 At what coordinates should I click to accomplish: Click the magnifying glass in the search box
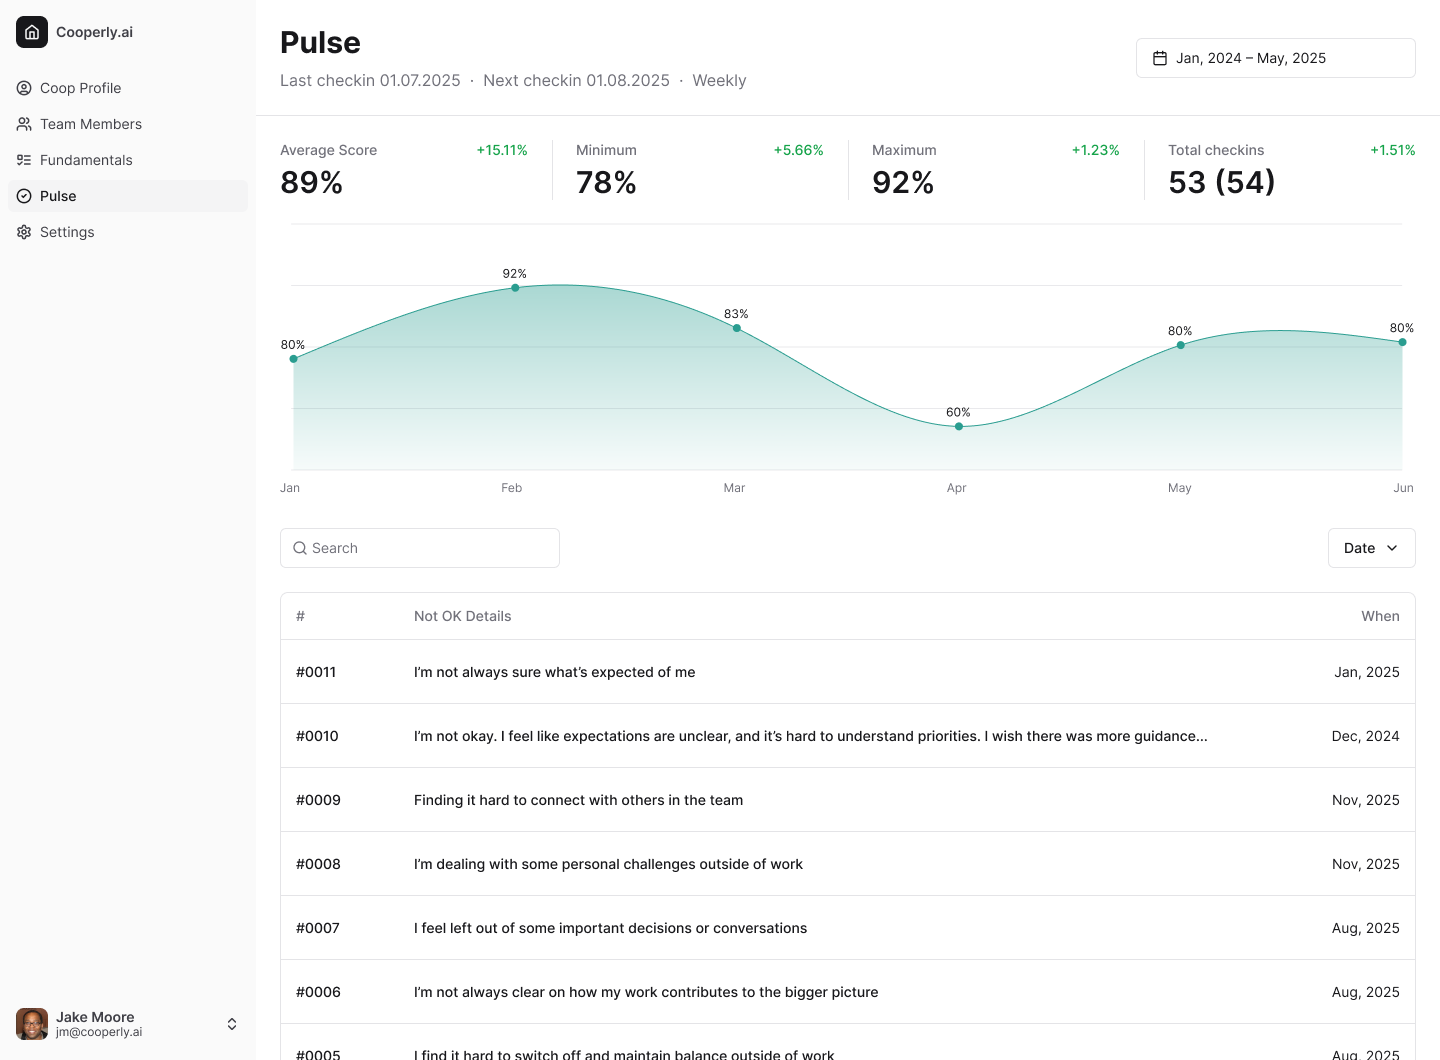pyautogui.click(x=300, y=548)
